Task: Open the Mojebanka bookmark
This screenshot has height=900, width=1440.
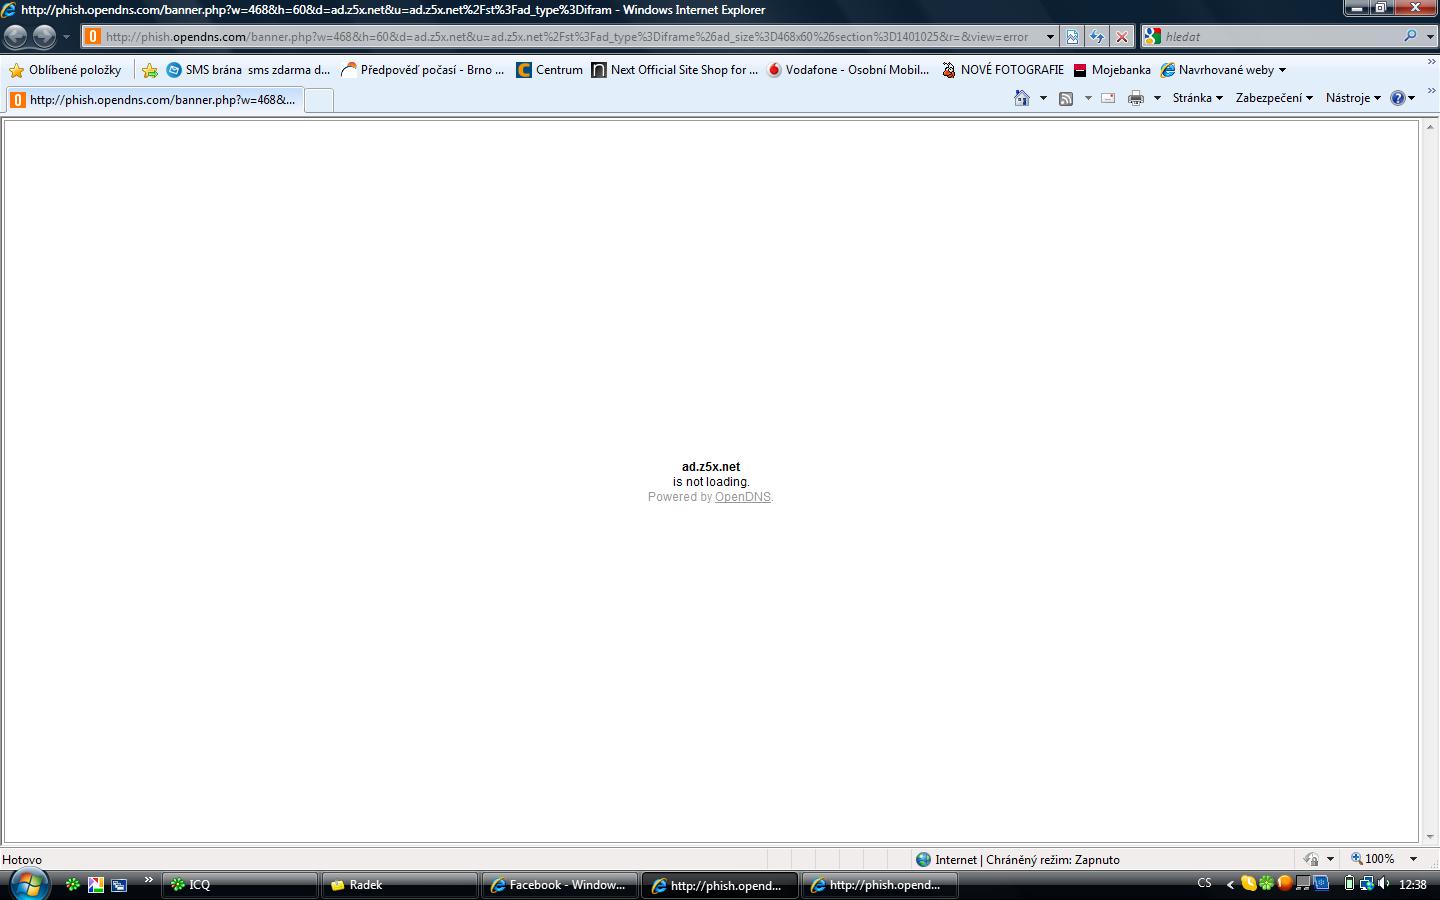Action: click(x=1112, y=70)
